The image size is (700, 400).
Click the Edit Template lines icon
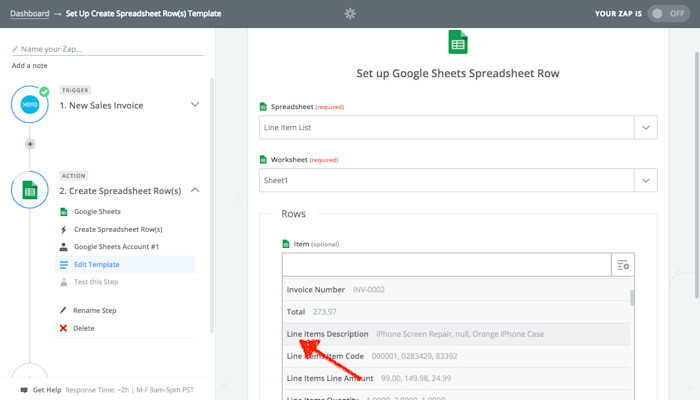point(64,265)
